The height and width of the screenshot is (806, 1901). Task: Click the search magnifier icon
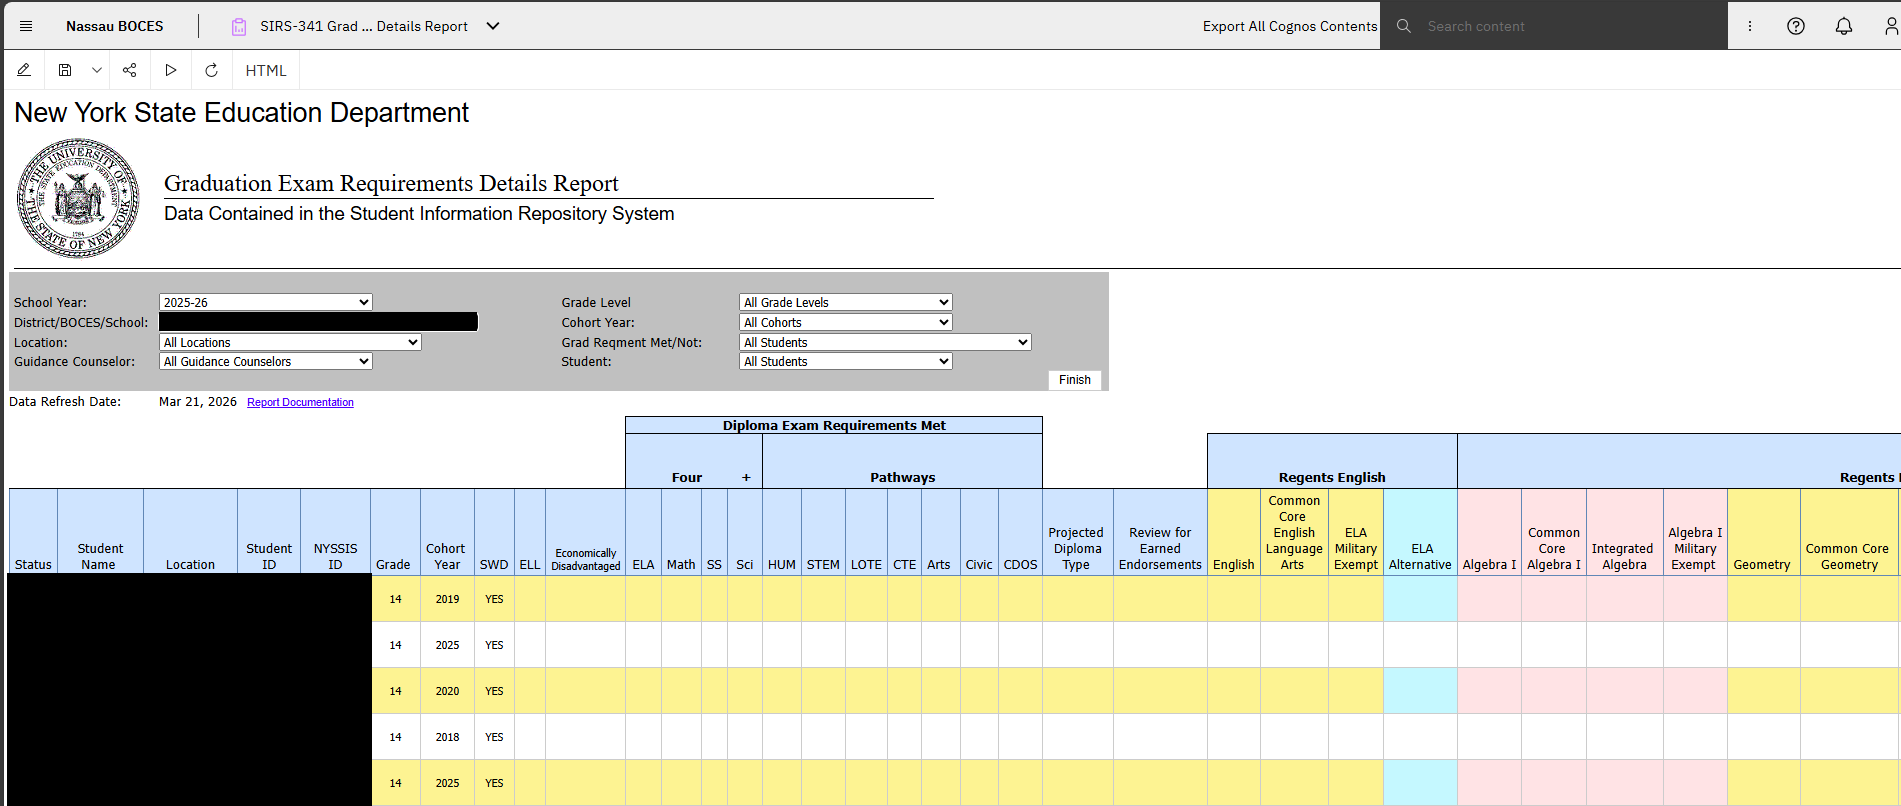(x=1404, y=26)
